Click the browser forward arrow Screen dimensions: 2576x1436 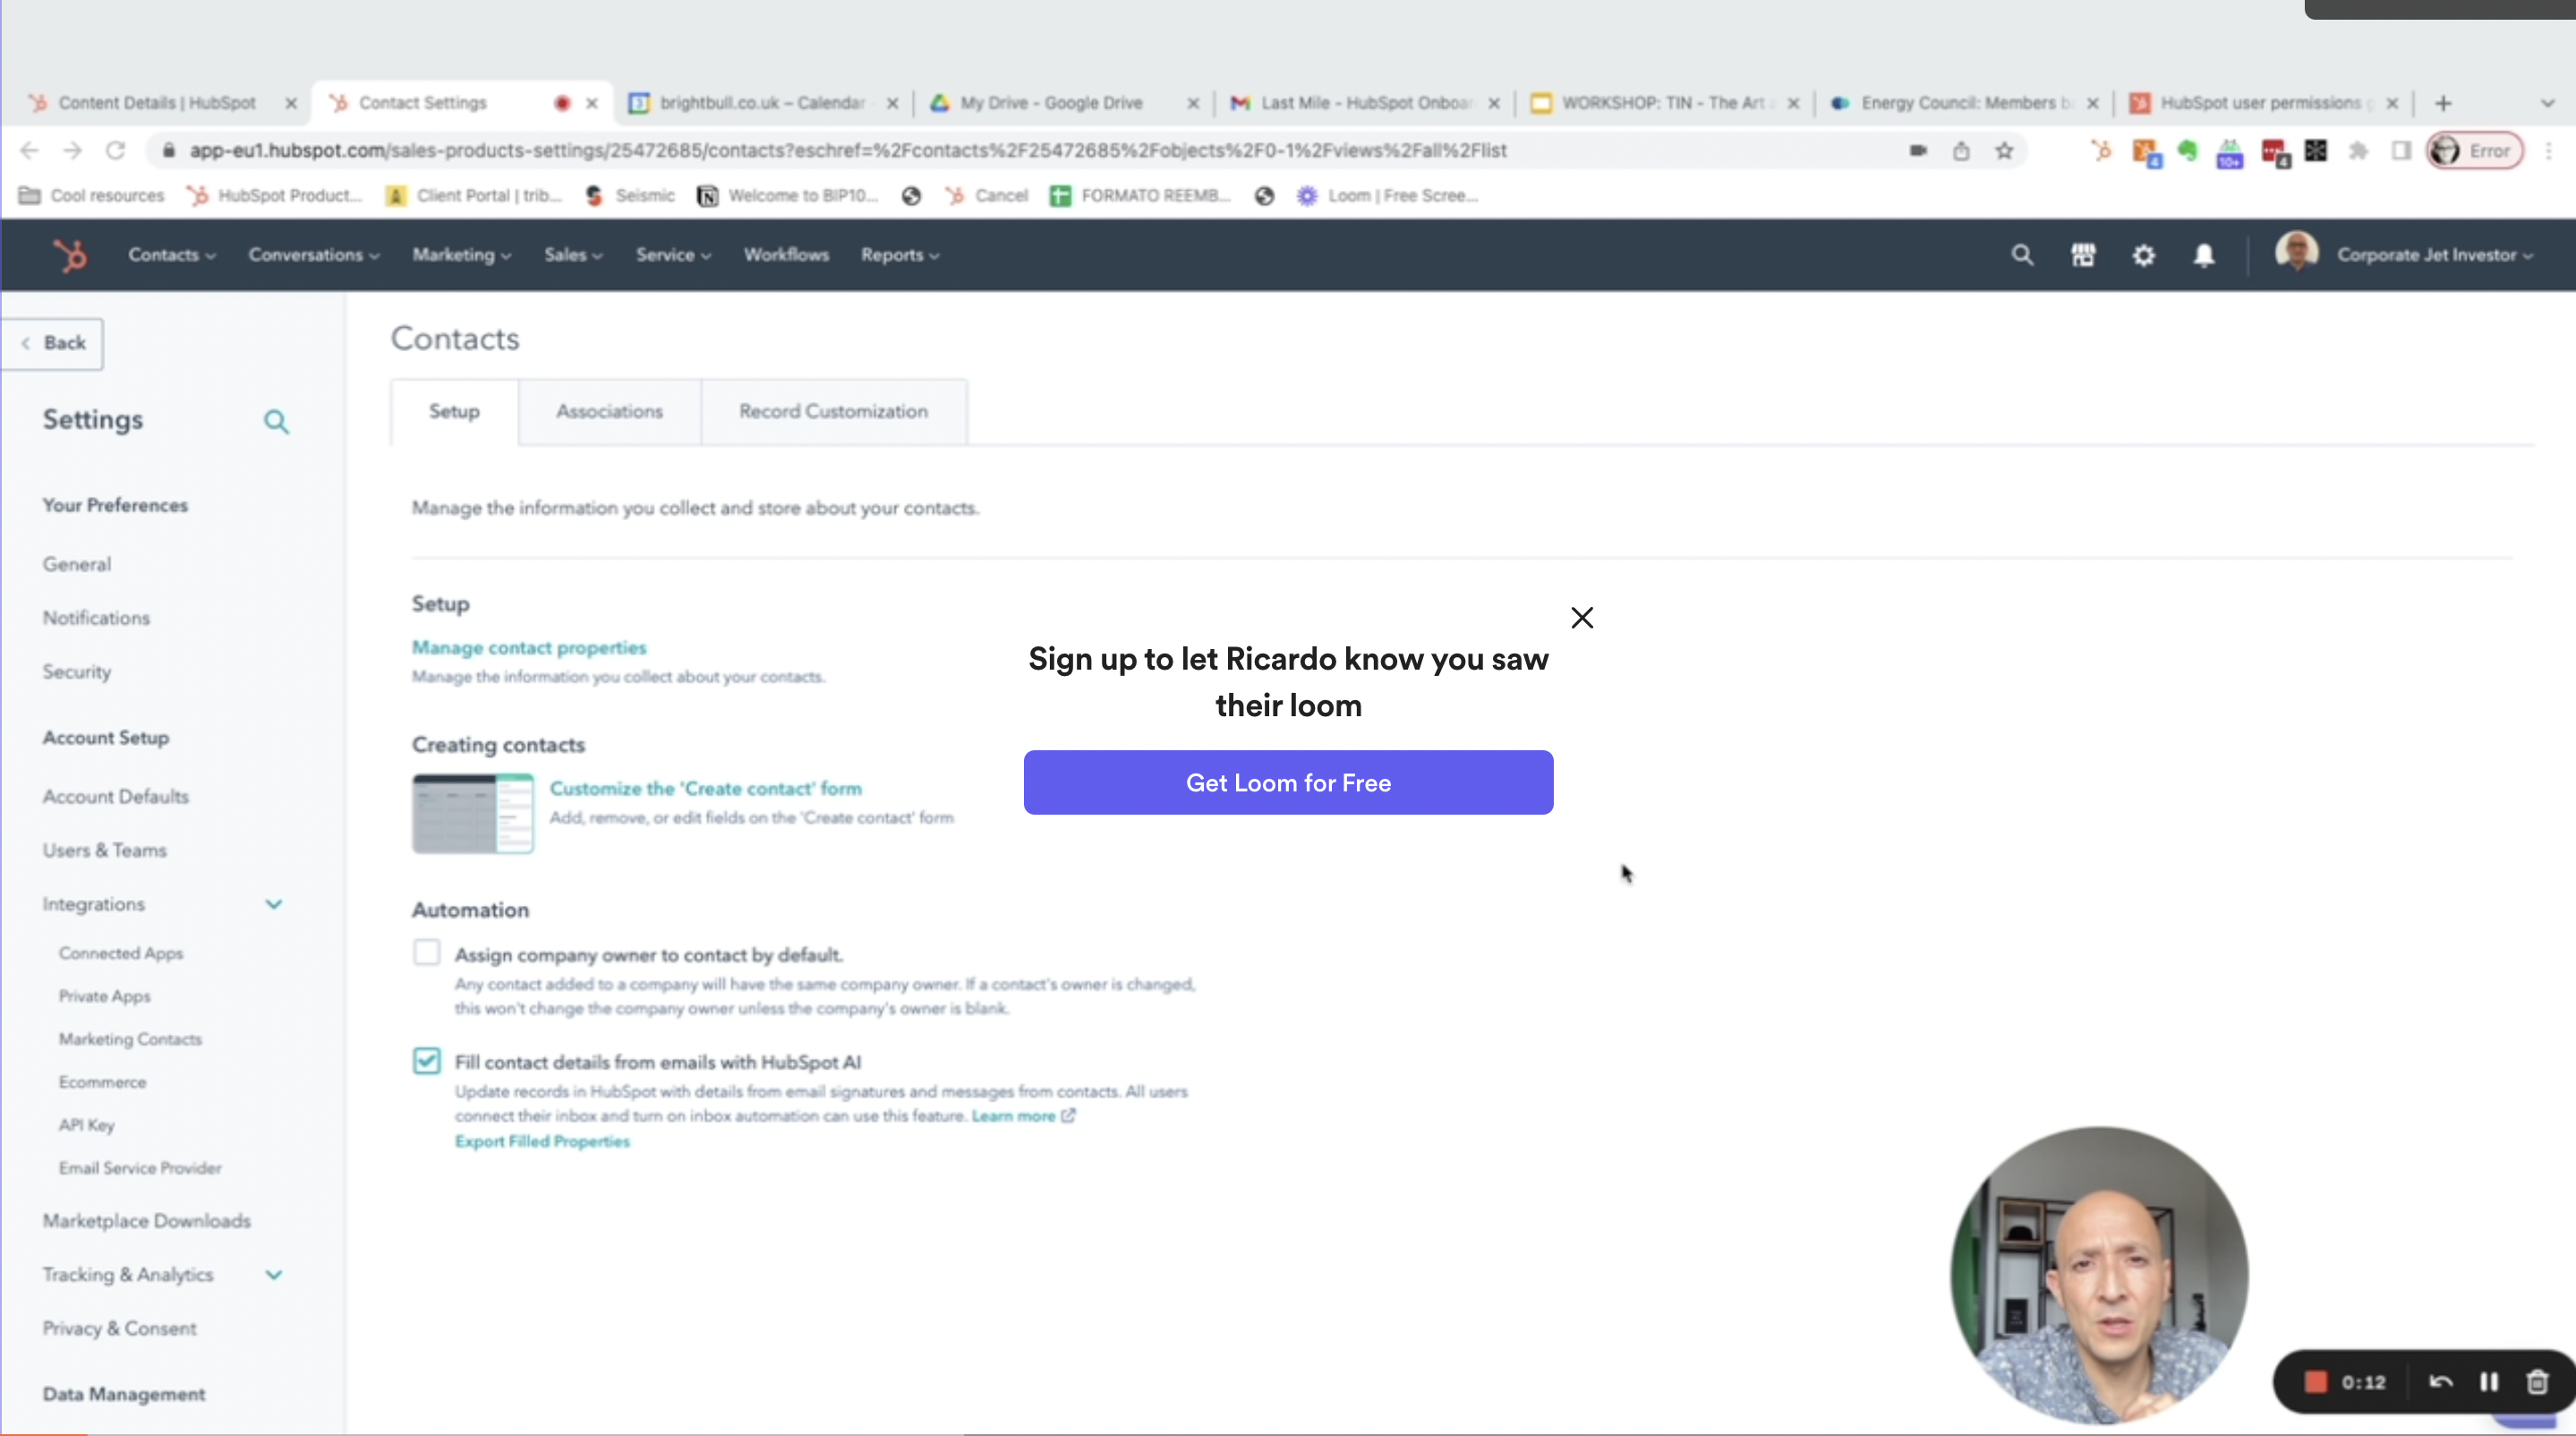tap(72, 150)
